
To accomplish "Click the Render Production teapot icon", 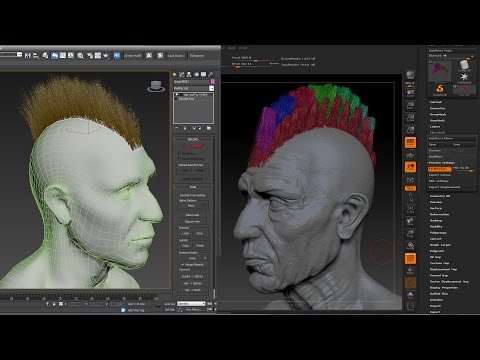I will click(x=106, y=55).
